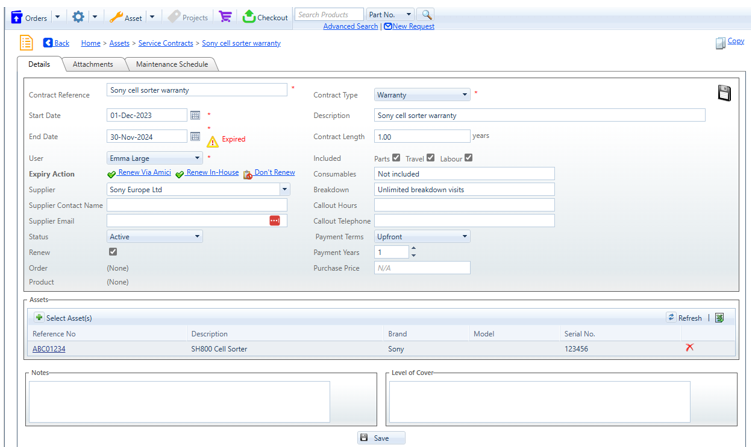
Task: Click the Expired warning icon
Action: pos(213,141)
